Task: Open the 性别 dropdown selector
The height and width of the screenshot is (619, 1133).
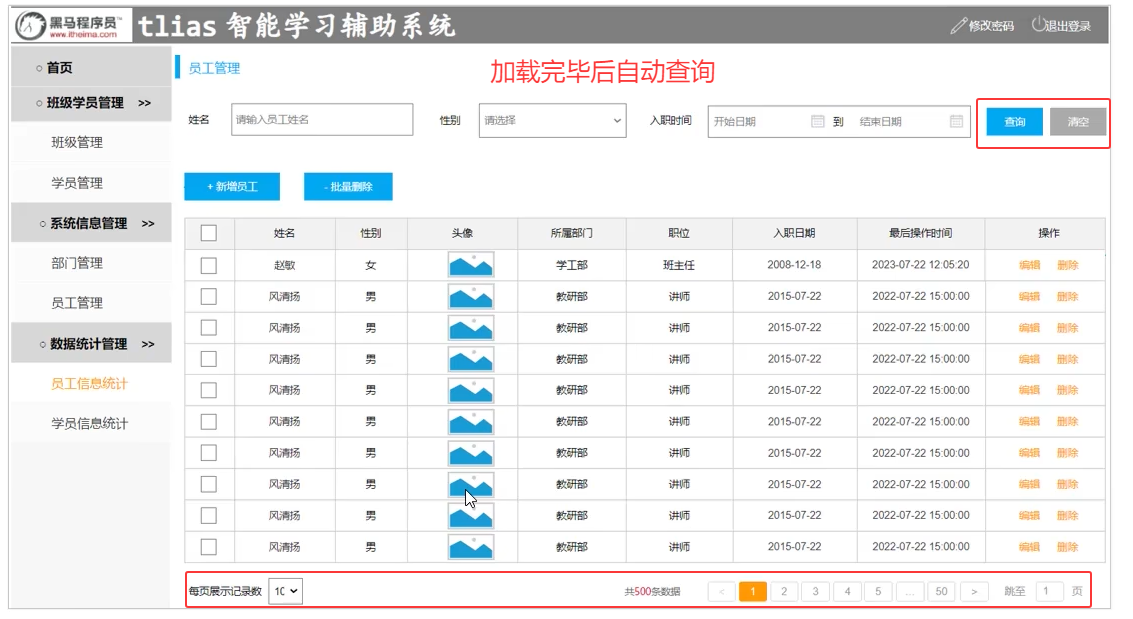Action: click(552, 121)
